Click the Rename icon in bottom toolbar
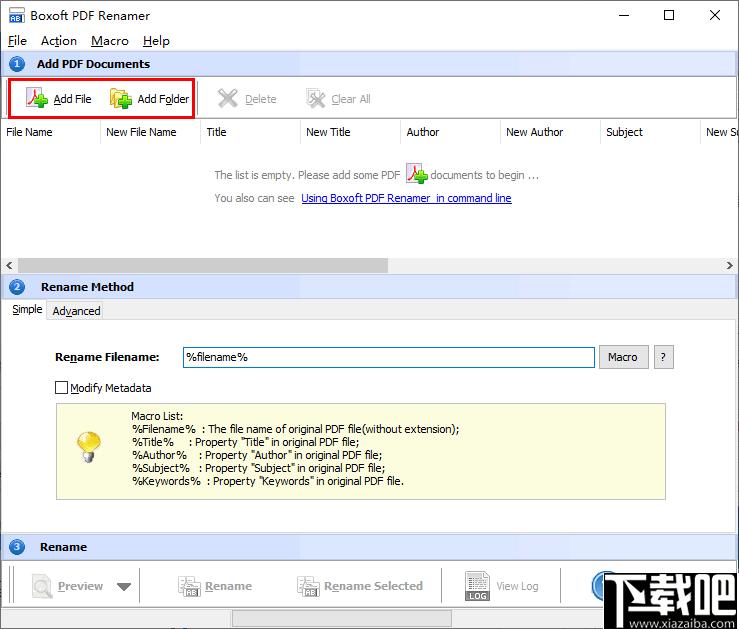Screen dimensions: 739x629 click(189, 586)
